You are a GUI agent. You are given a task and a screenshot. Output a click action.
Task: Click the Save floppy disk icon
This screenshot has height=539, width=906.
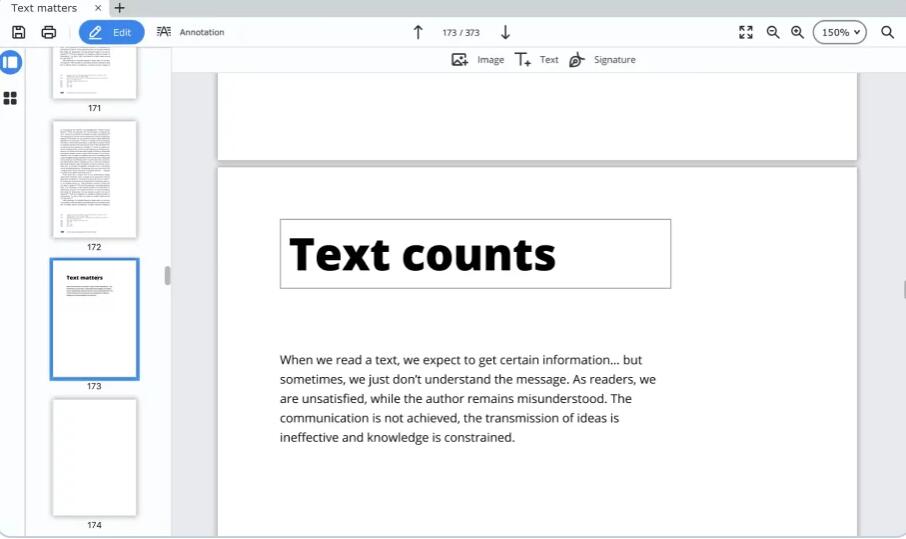(18, 32)
